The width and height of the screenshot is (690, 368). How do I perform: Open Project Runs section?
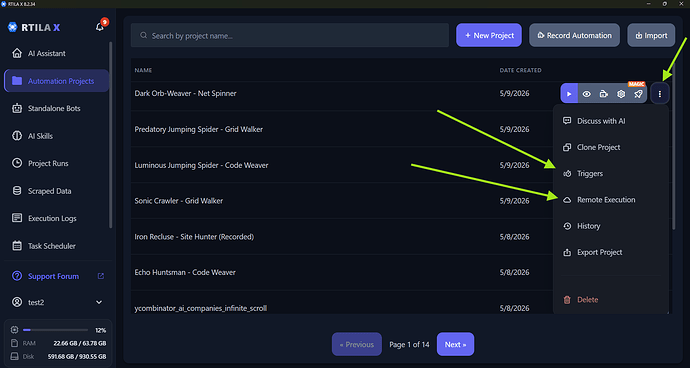[56, 163]
